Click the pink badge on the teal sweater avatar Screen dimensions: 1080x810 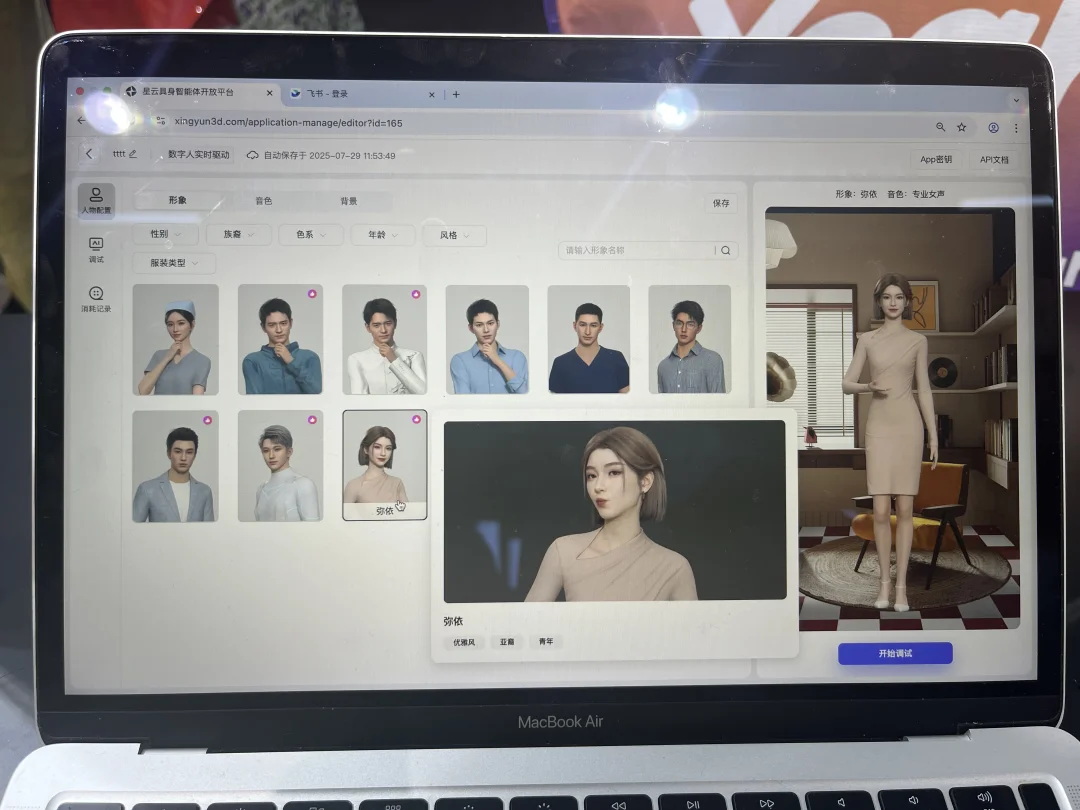click(x=312, y=293)
